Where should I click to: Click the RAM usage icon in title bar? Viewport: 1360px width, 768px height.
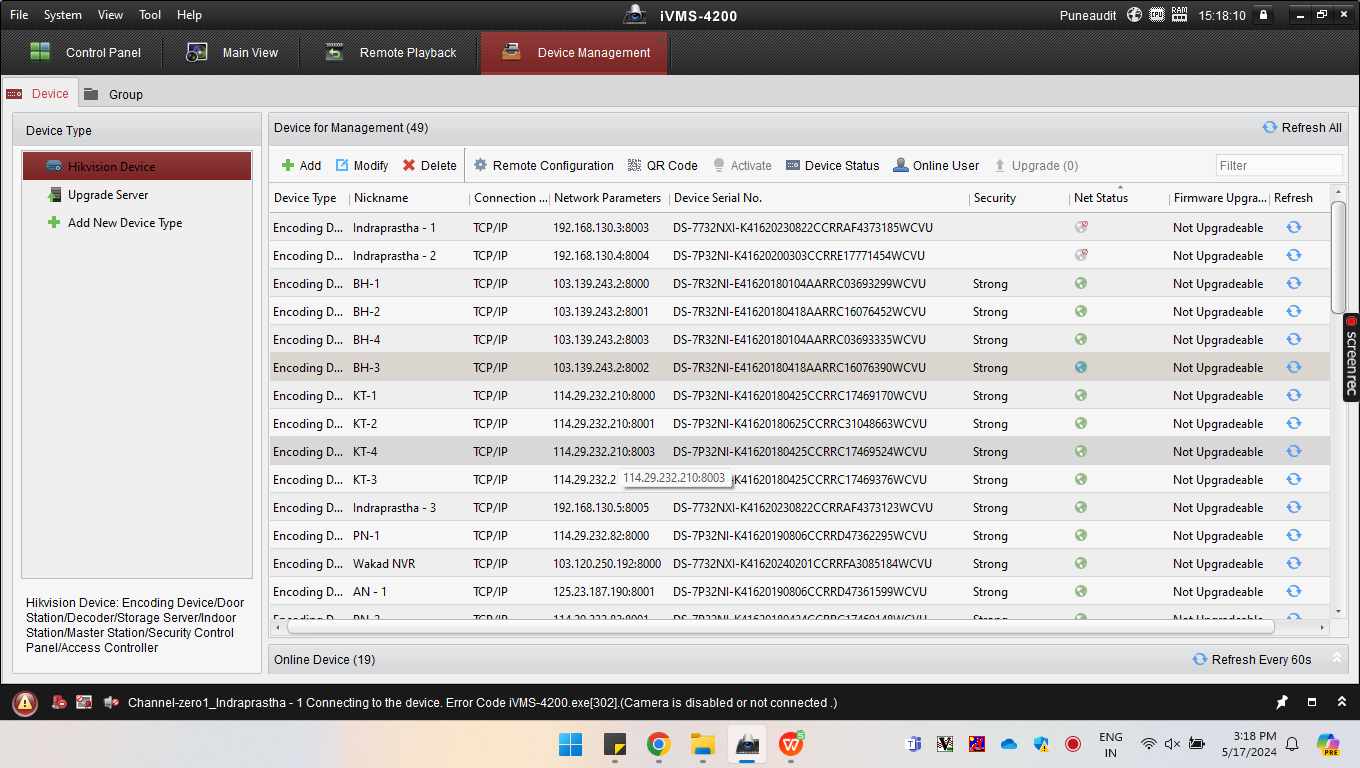click(x=1179, y=15)
